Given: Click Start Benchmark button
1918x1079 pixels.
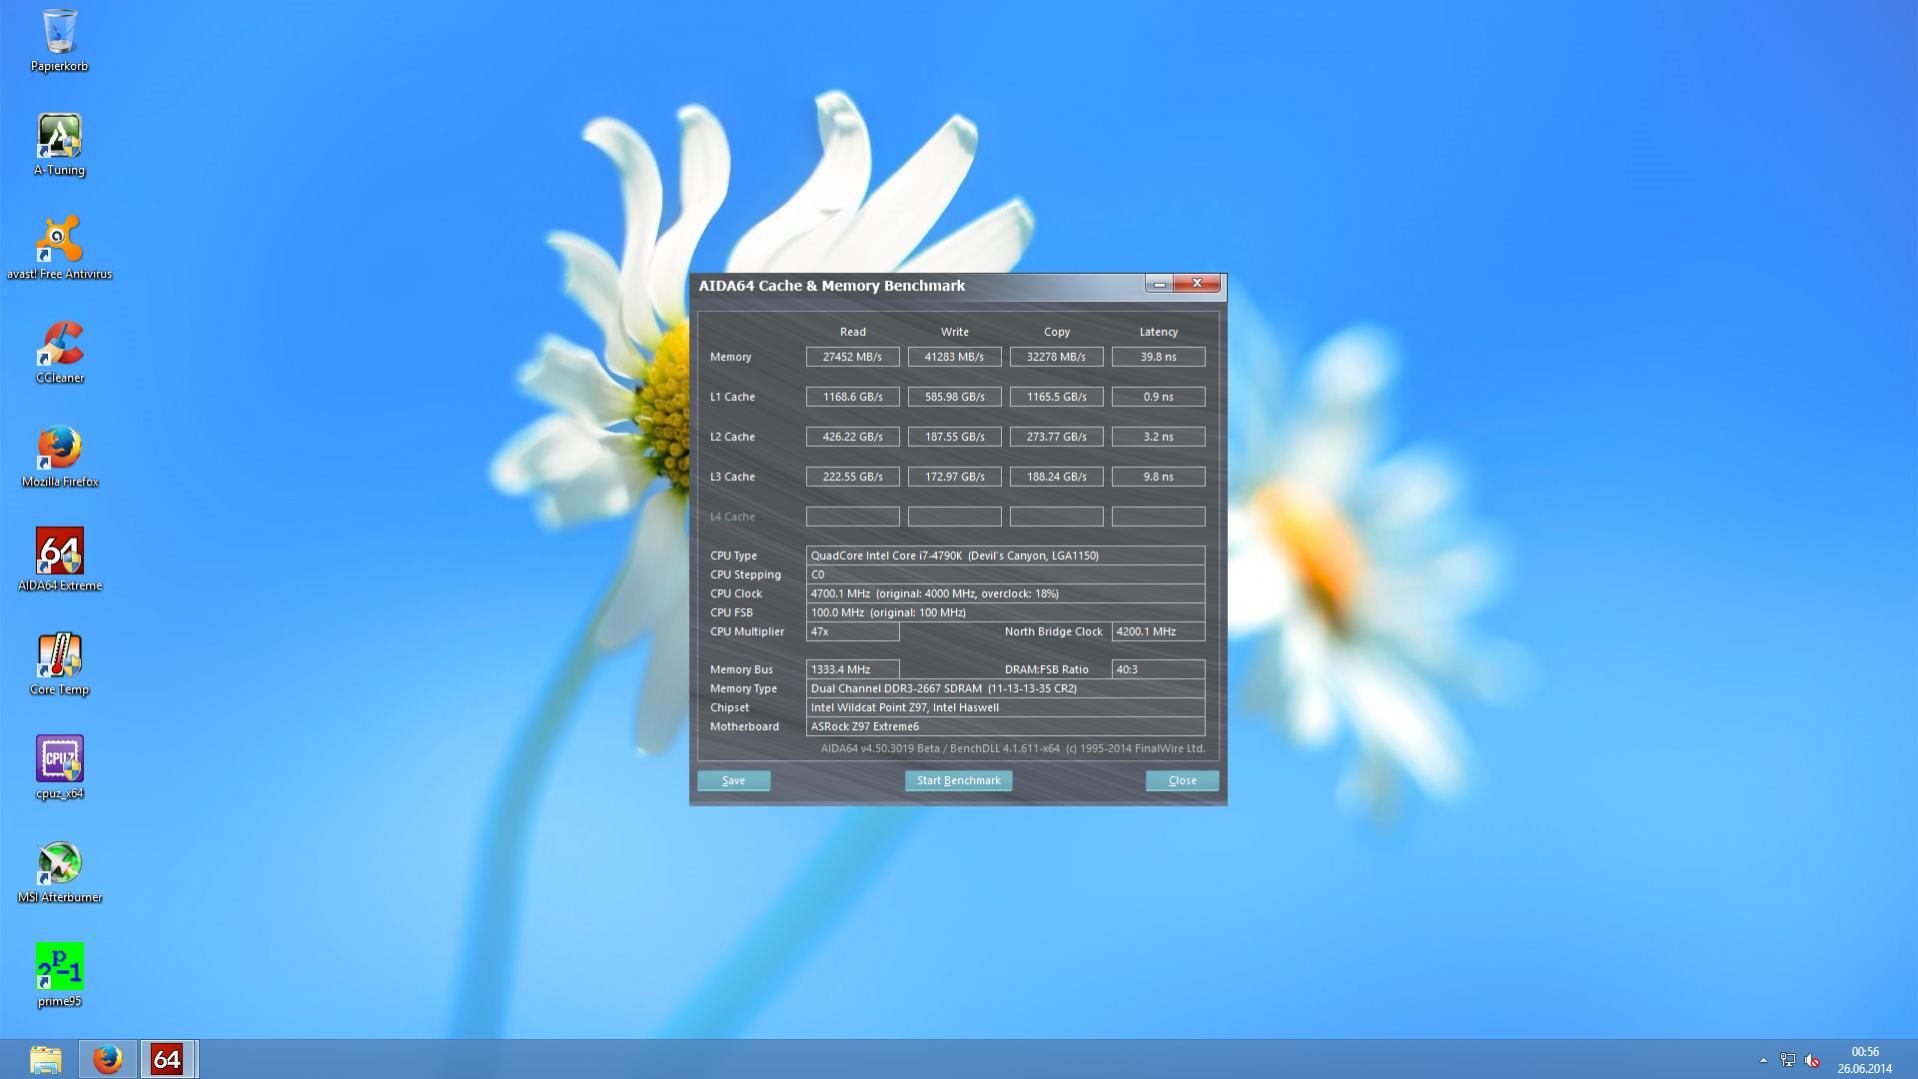Looking at the screenshot, I should [x=958, y=781].
